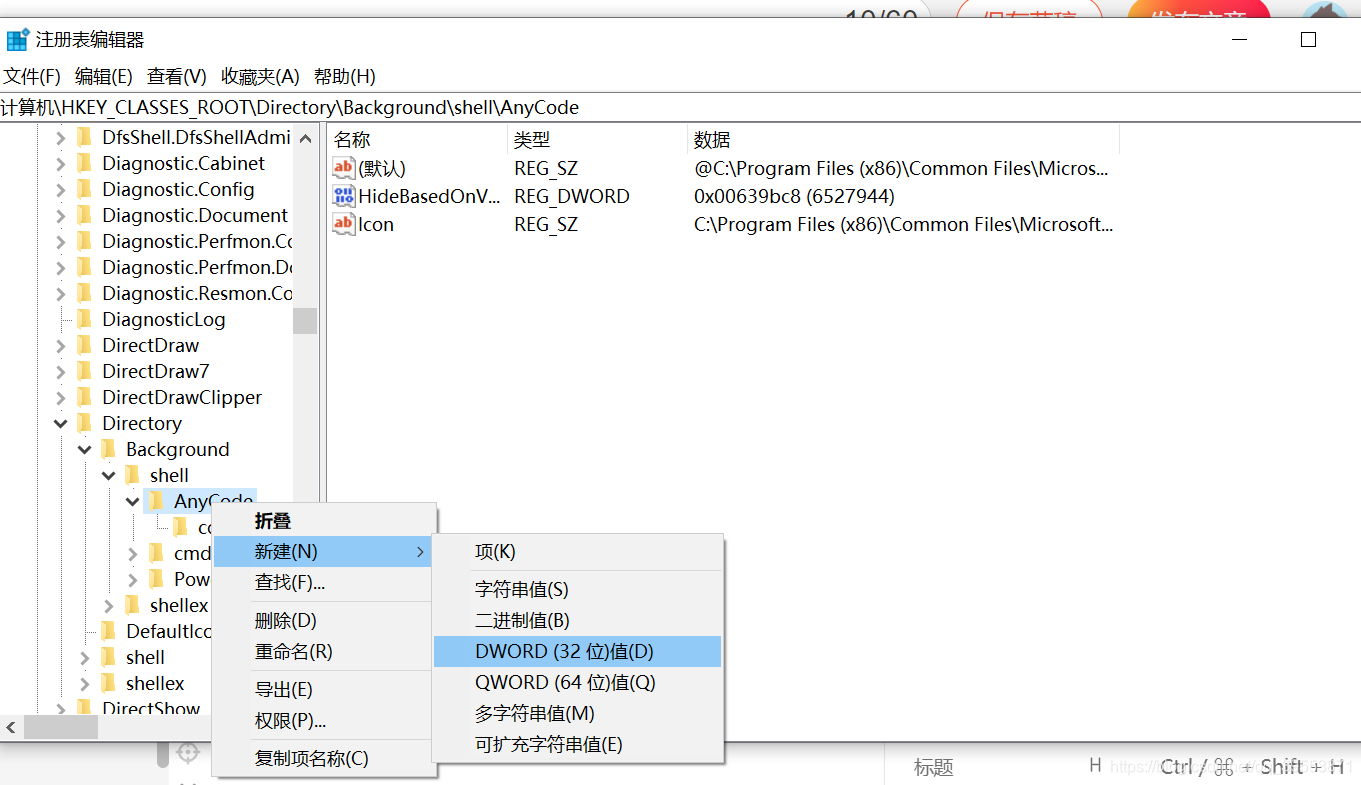Viewport: 1361px width, 785px height.
Task: Create new QWORD (64 位)值(Q)
Action: click(577, 682)
